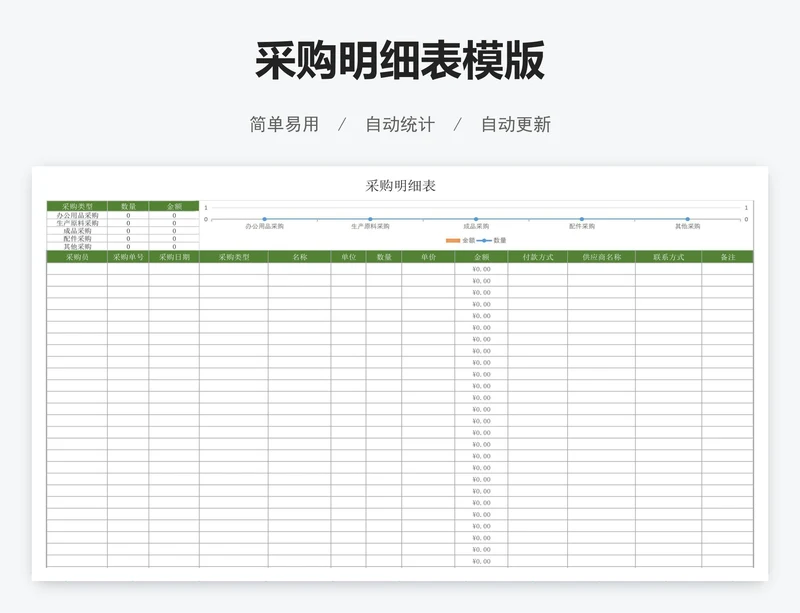Select the 数量 header in the summary table
Image resolution: width=800 pixels, height=613 pixels.
click(128, 206)
